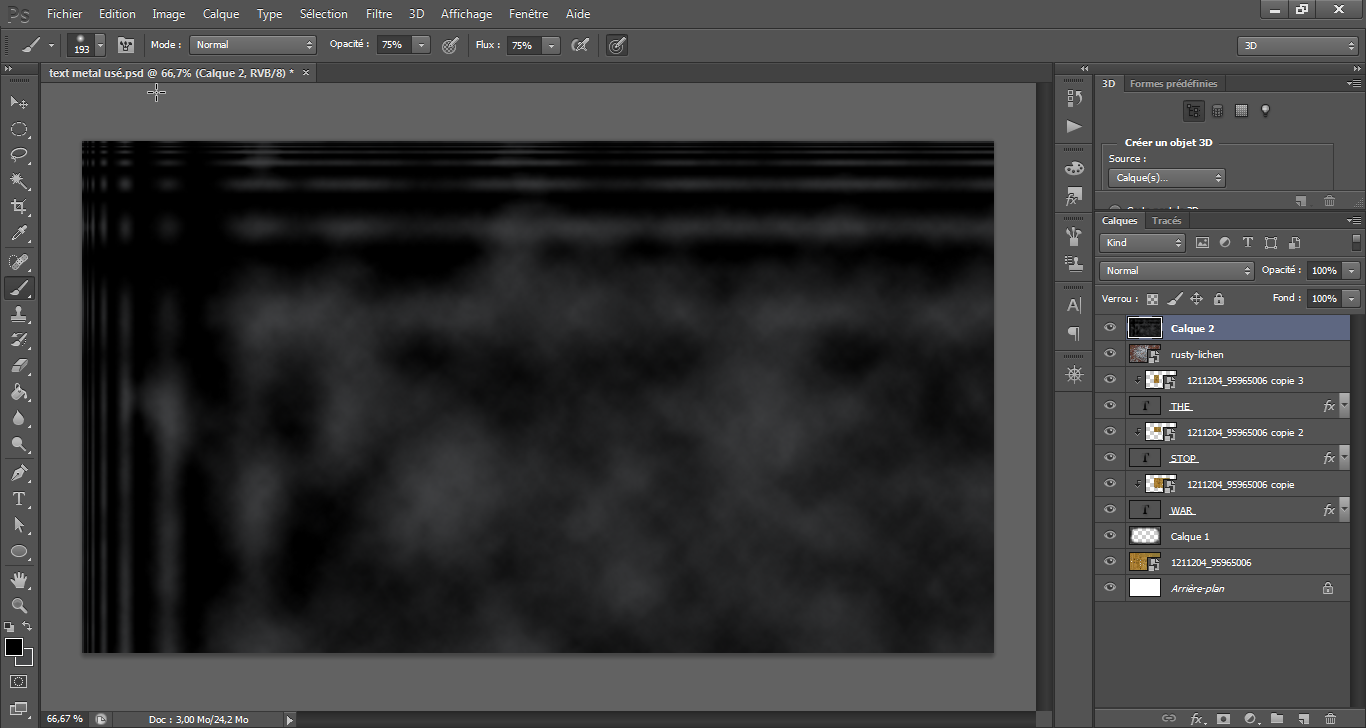Screen dimensions: 1366x728
Task: Open the brush Mode dropdown
Action: [x=253, y=45]
